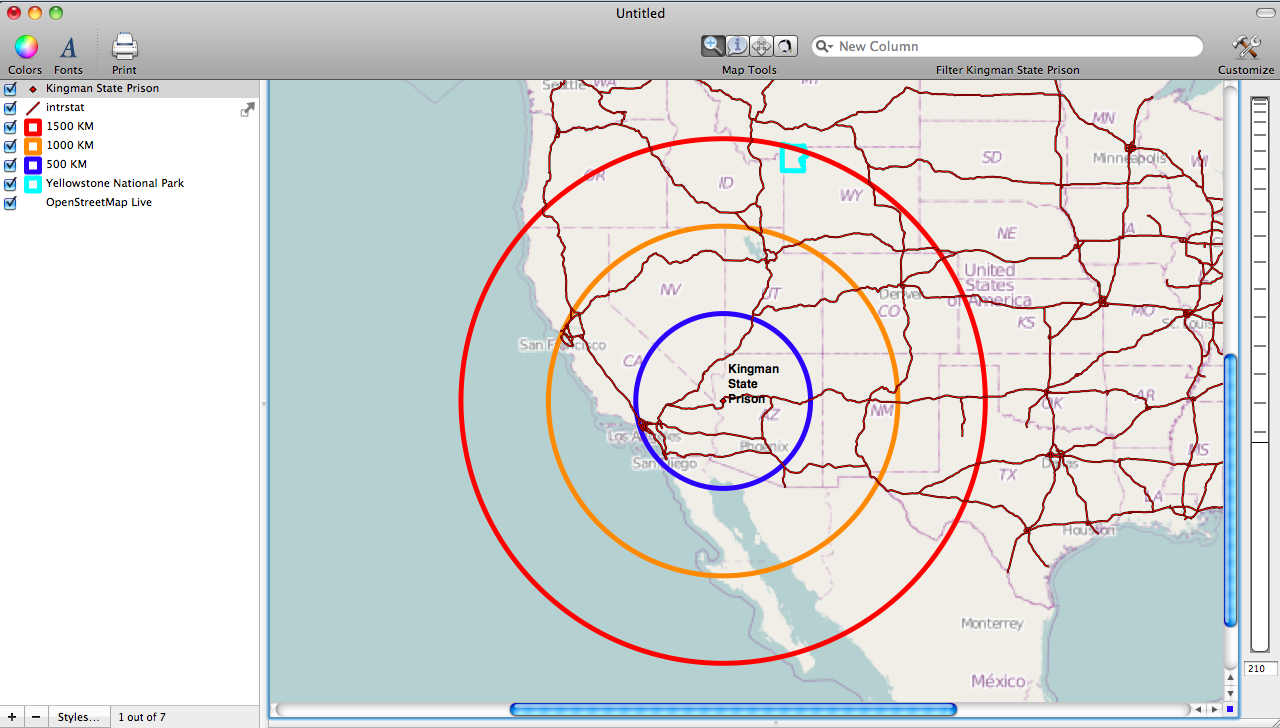Select the zoom magnifier map tool
Viewport: 1280px width, 728px height.
pos(713,45)
